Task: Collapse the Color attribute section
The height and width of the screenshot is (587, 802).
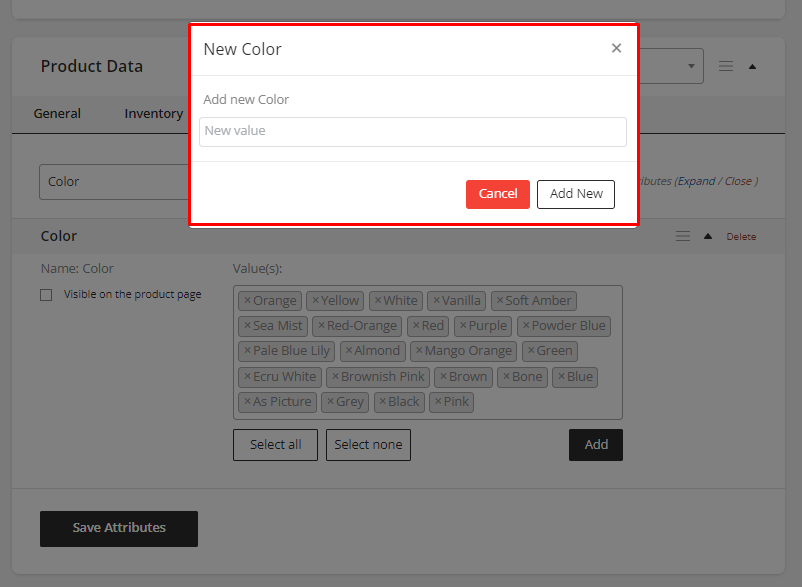Action: tap(708, 237)
